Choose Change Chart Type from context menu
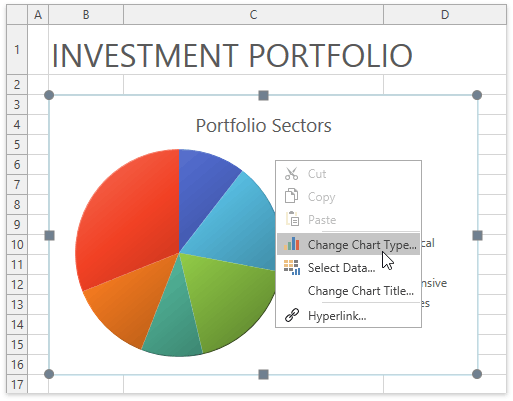The width and height of the screenshot is (513, 401). [x=348, y=244]
